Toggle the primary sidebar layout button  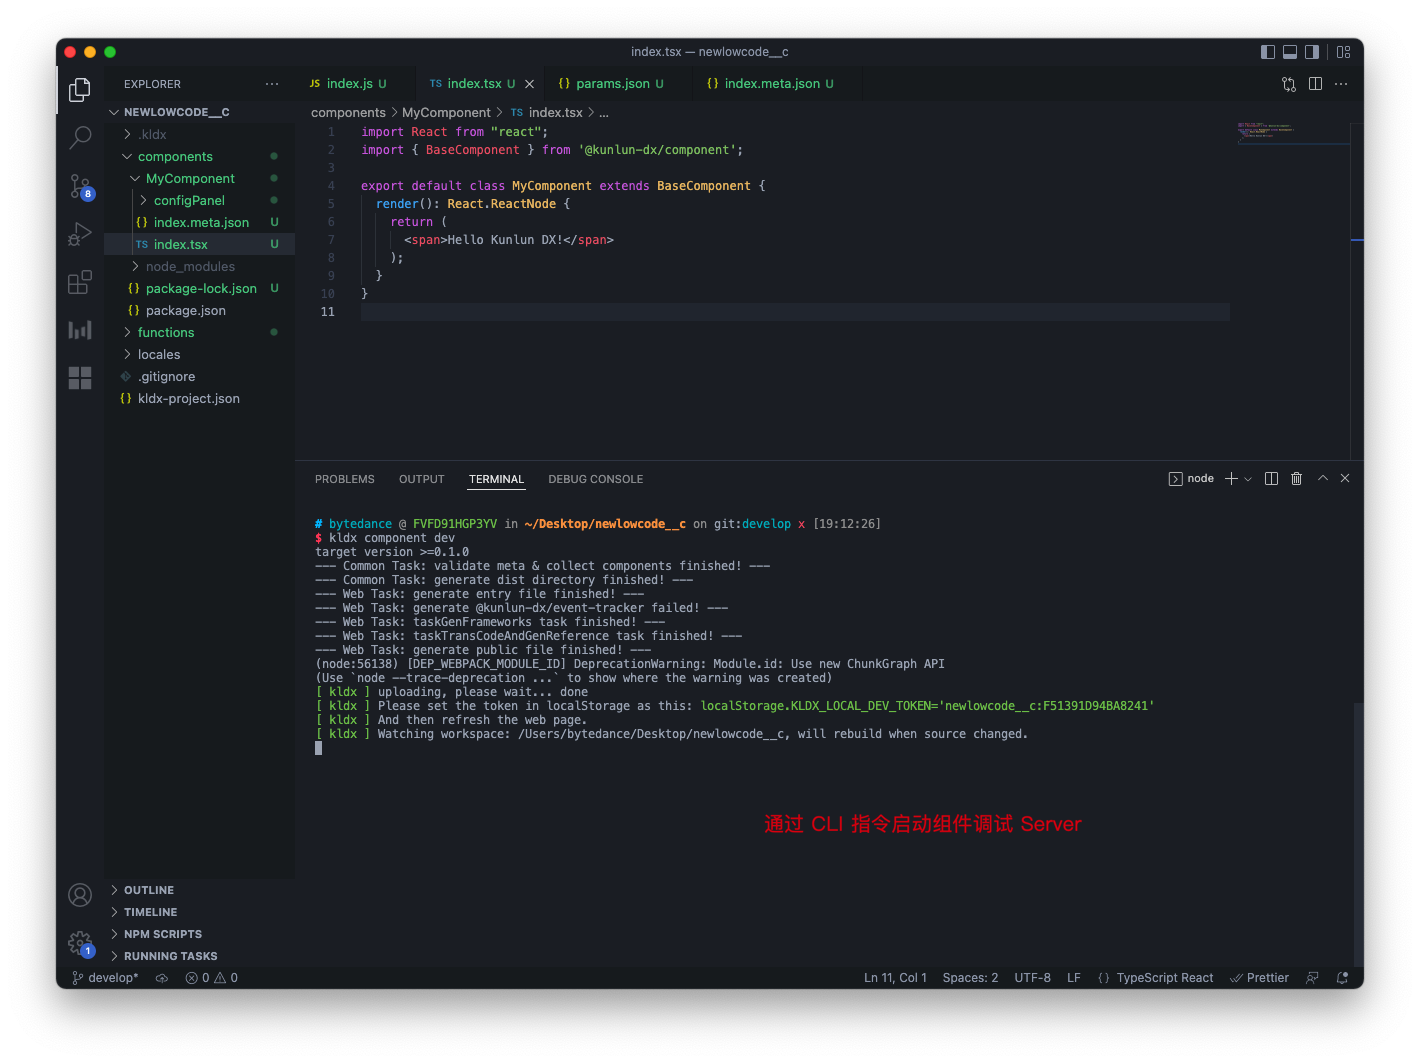click(x=1268, y=52)
